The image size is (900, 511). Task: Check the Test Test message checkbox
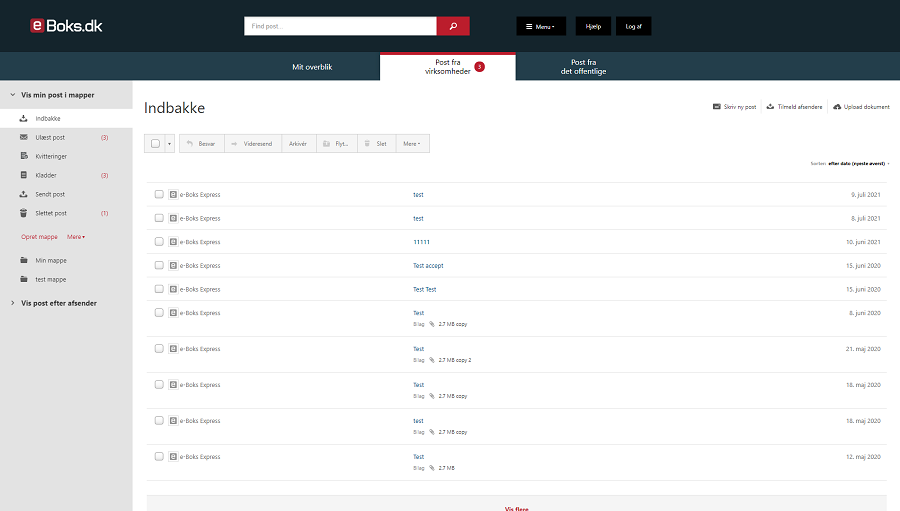[x=159, y=289]
